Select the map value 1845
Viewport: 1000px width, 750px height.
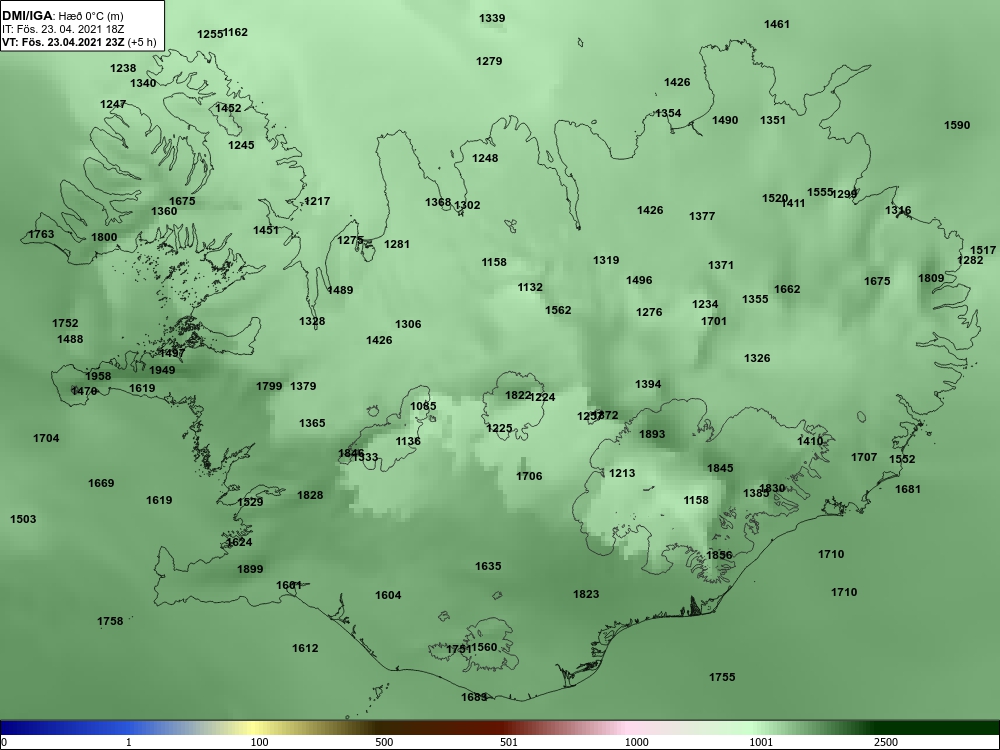720,469
